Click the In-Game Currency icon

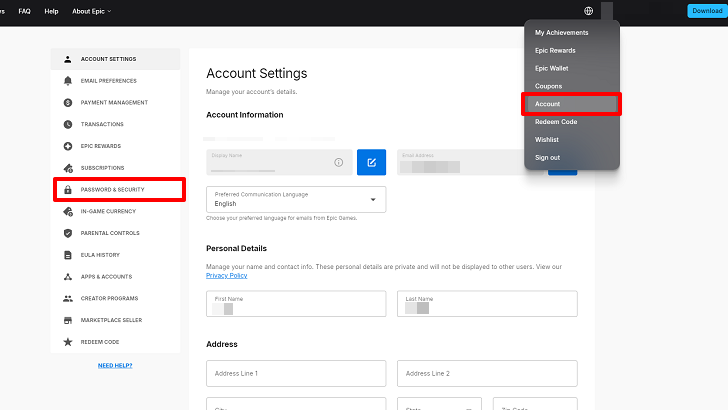click(x=68, y=211)
